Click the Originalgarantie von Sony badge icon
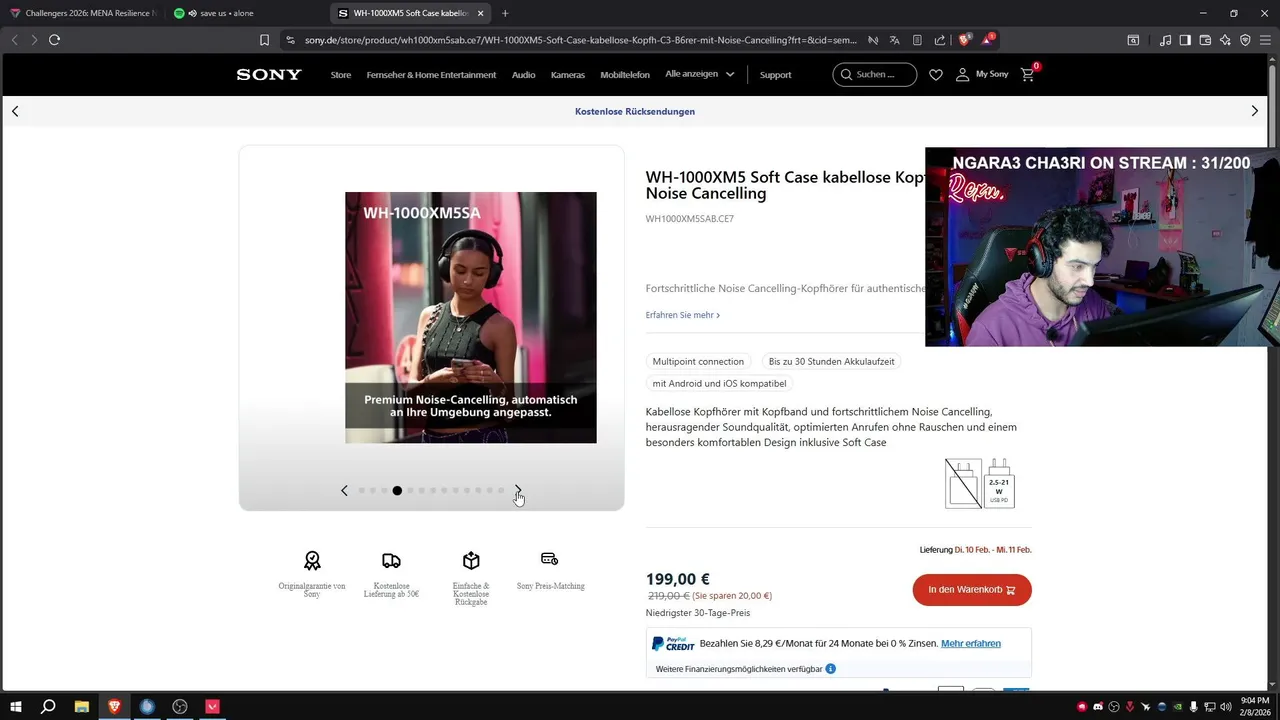This screenshot has height=720, width=1280. [x=312, y=560]
